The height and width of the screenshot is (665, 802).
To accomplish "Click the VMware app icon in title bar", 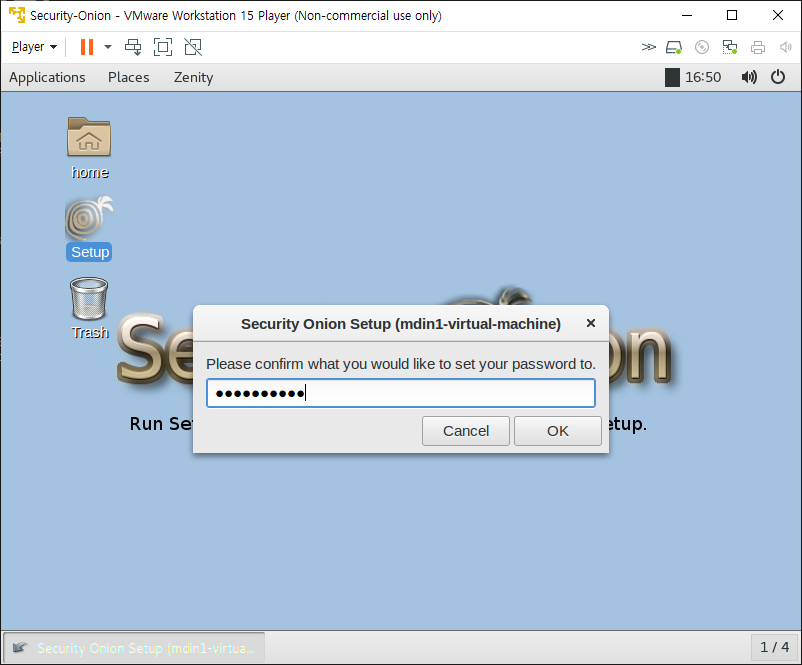I will 17,15.
